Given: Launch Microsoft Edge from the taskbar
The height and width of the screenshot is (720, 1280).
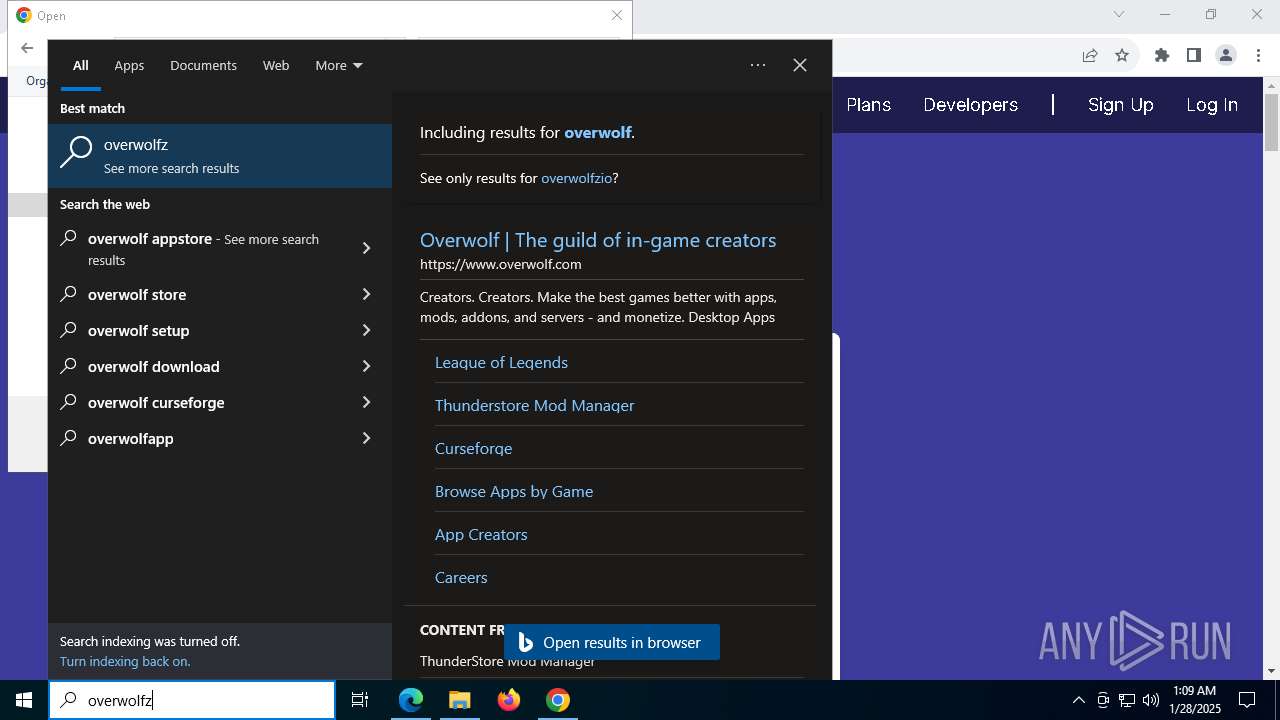Looking at the screenshot, I should (x=411, y=700).
